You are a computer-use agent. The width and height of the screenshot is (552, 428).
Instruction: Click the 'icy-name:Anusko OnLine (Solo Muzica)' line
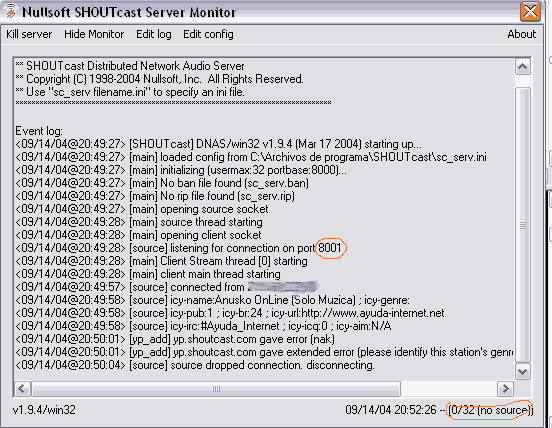[x=213, y=300]
